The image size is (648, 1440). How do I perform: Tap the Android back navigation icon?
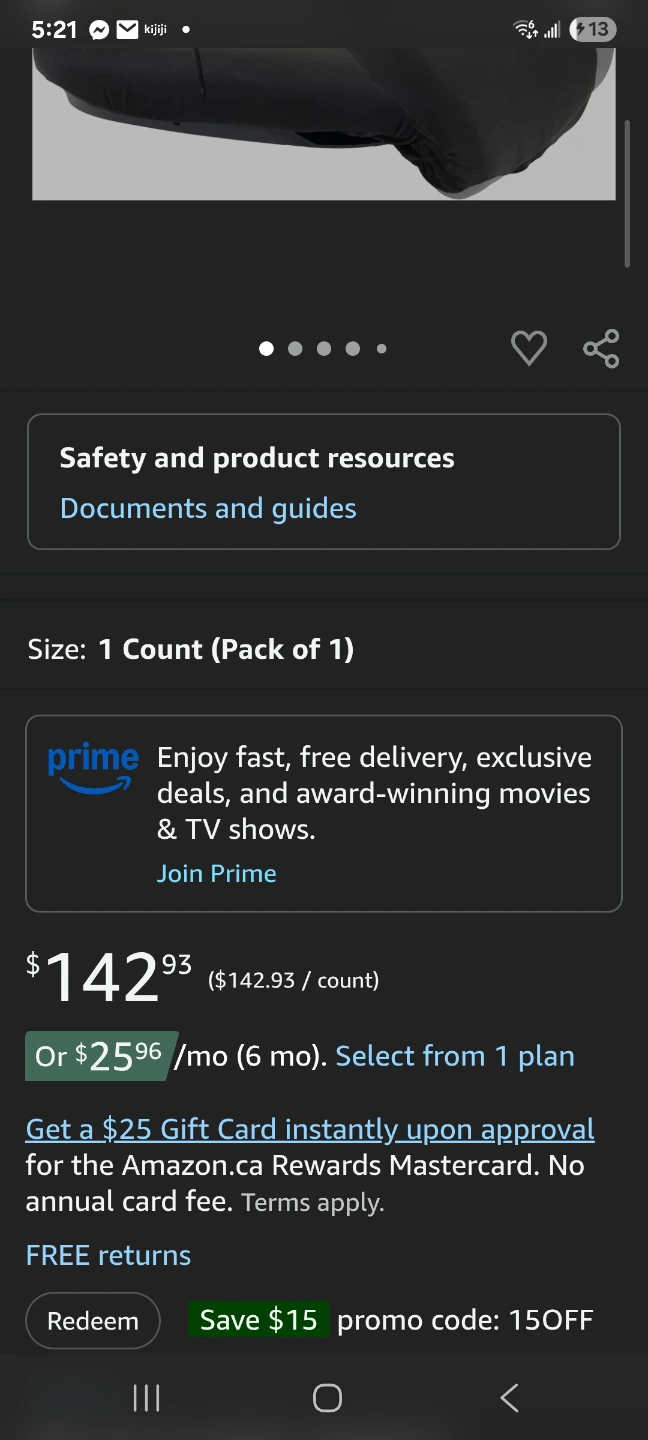click(x=509, y=1397)
